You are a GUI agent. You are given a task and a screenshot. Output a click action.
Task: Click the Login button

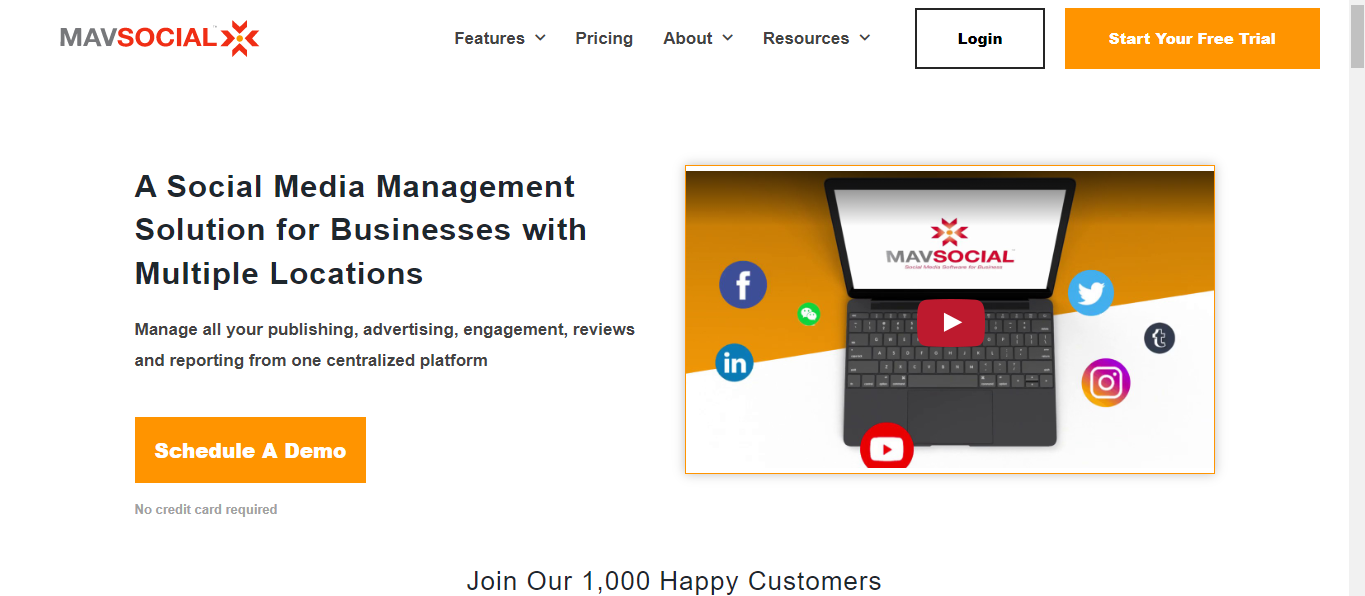pyautogui.click(x=980, y=39)
